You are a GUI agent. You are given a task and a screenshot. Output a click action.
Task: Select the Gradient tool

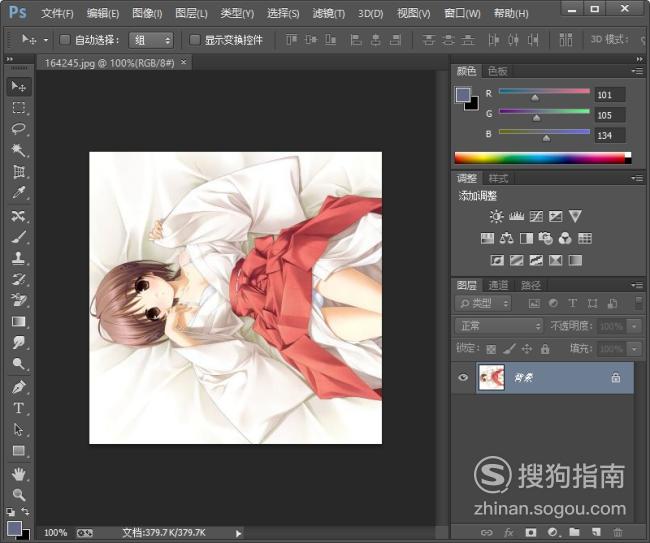[19, 322]
